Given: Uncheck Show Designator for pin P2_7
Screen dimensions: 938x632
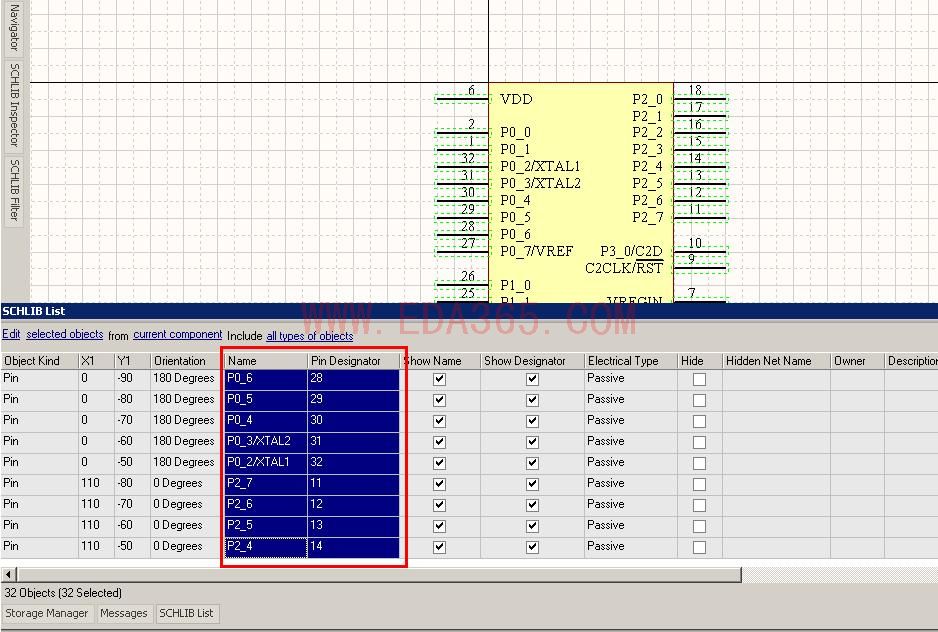Looking at the screenshot, I should pyautogui.click(x=532, y=484).
